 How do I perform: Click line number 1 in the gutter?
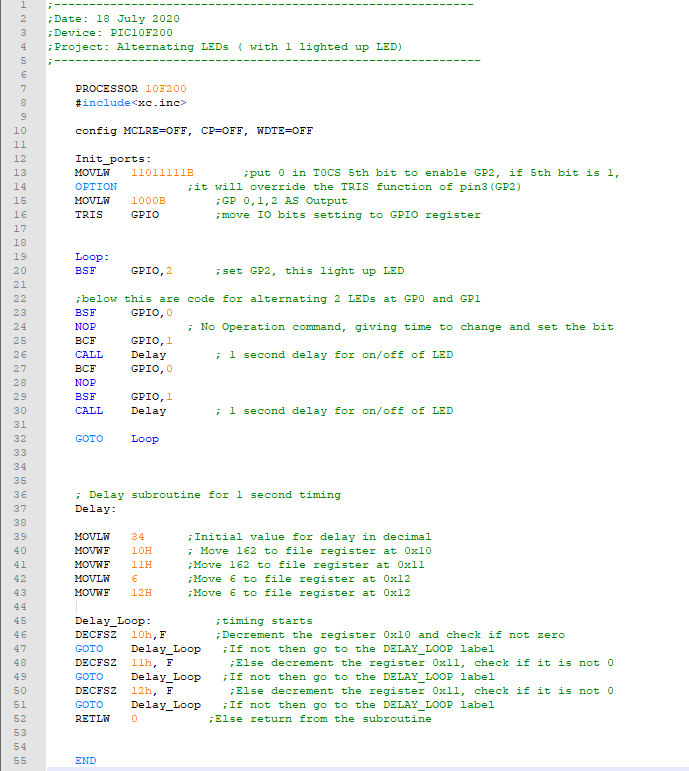click(x=20, y=5)
